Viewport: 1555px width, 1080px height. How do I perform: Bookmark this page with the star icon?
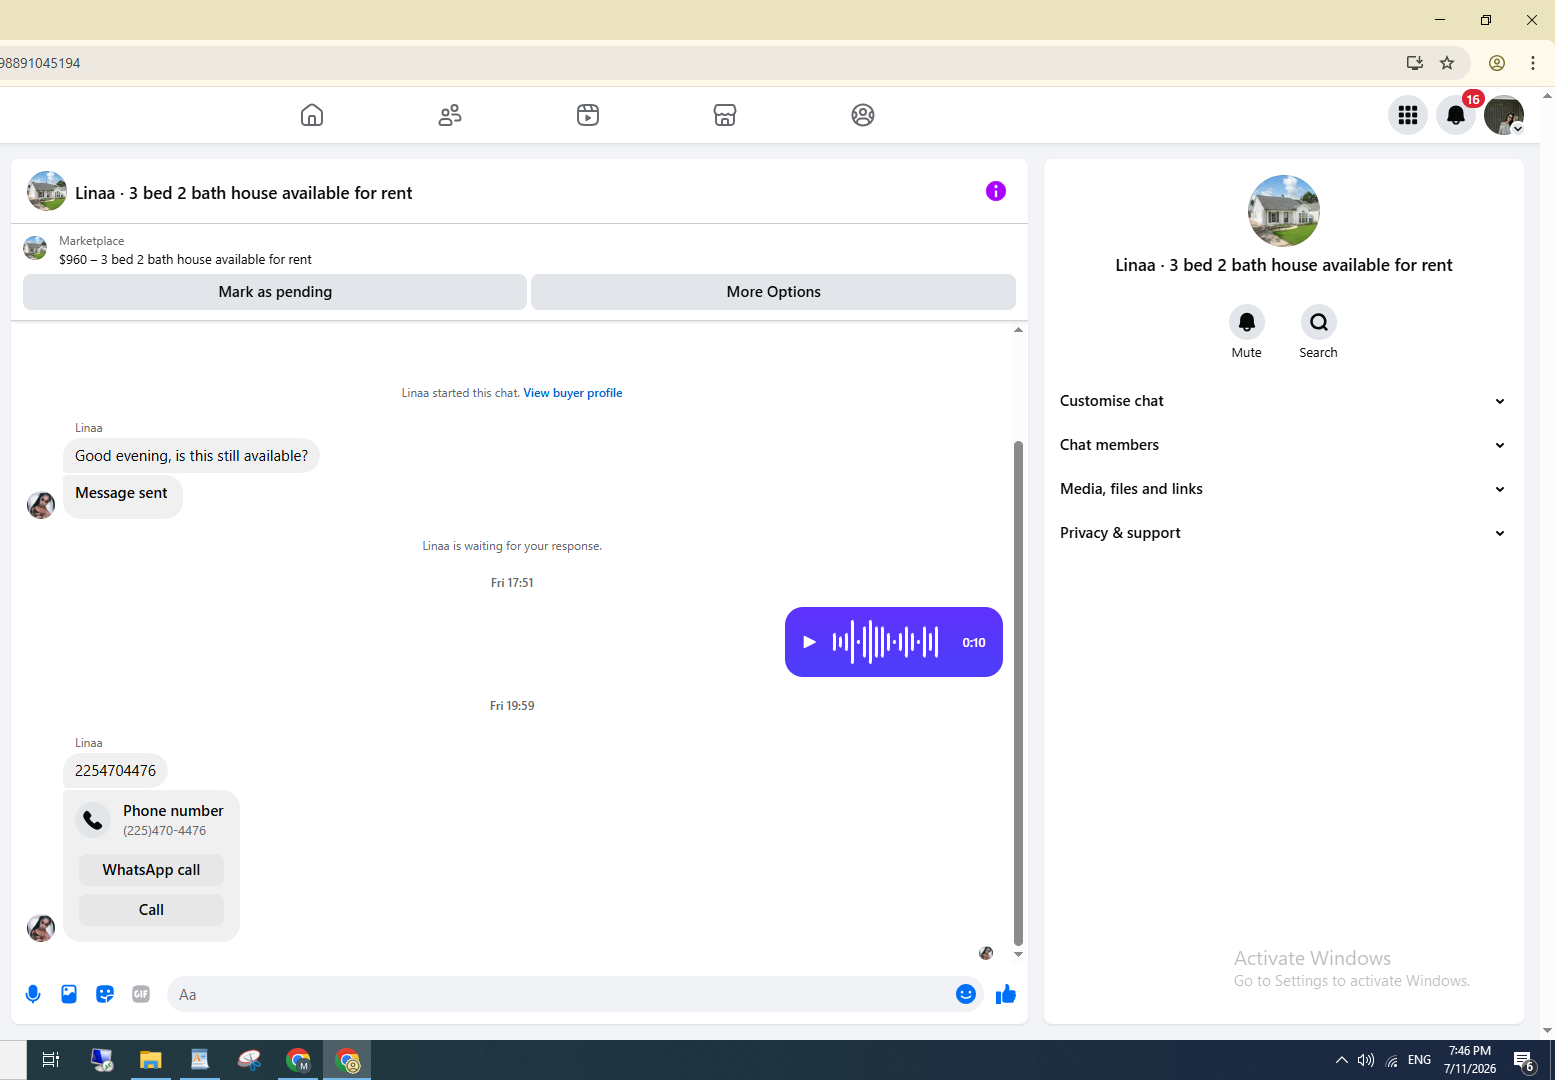click(1447, 63)
